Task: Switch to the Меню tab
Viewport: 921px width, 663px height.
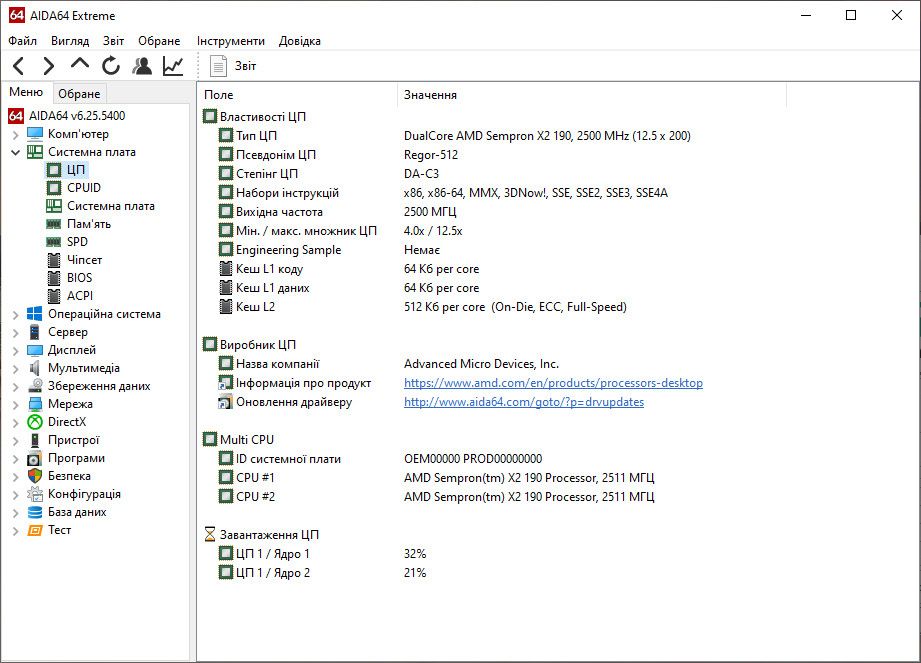Action: coord(26,92)
